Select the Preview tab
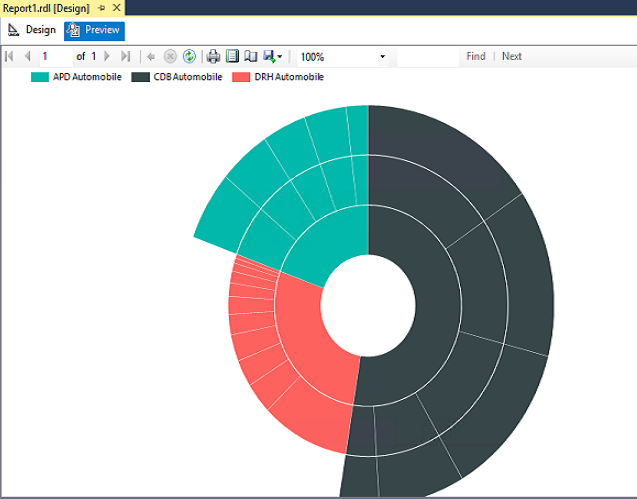637x499 pixels. [93, 30]
